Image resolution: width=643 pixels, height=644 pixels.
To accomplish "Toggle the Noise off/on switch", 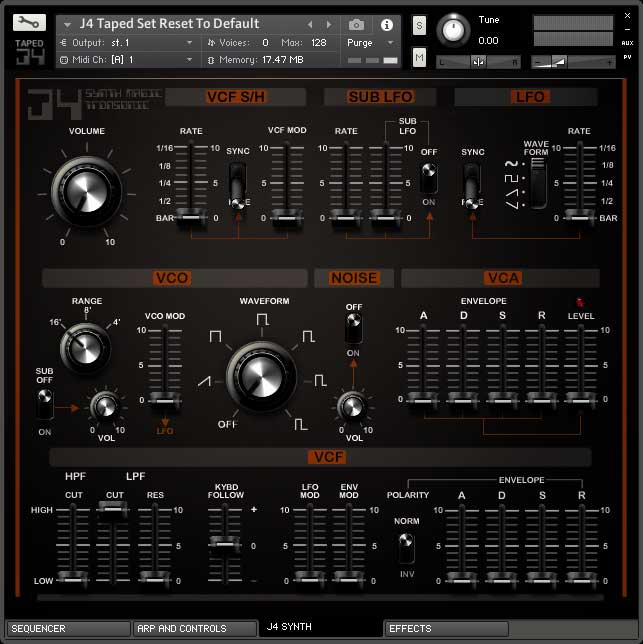I will [353, 327].
